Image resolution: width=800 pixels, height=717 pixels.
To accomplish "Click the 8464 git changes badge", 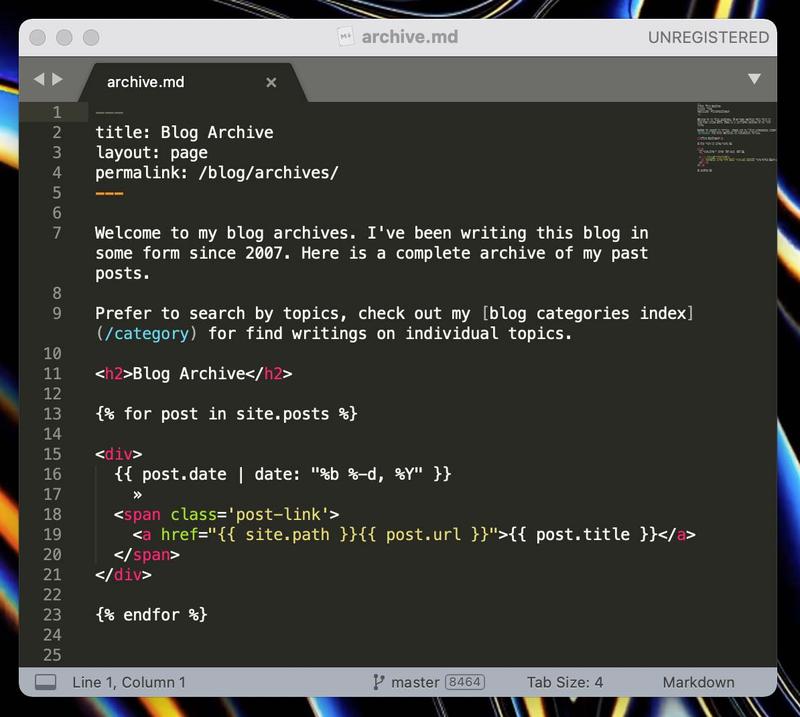I will pyautogui.click(x=465, y=682).
